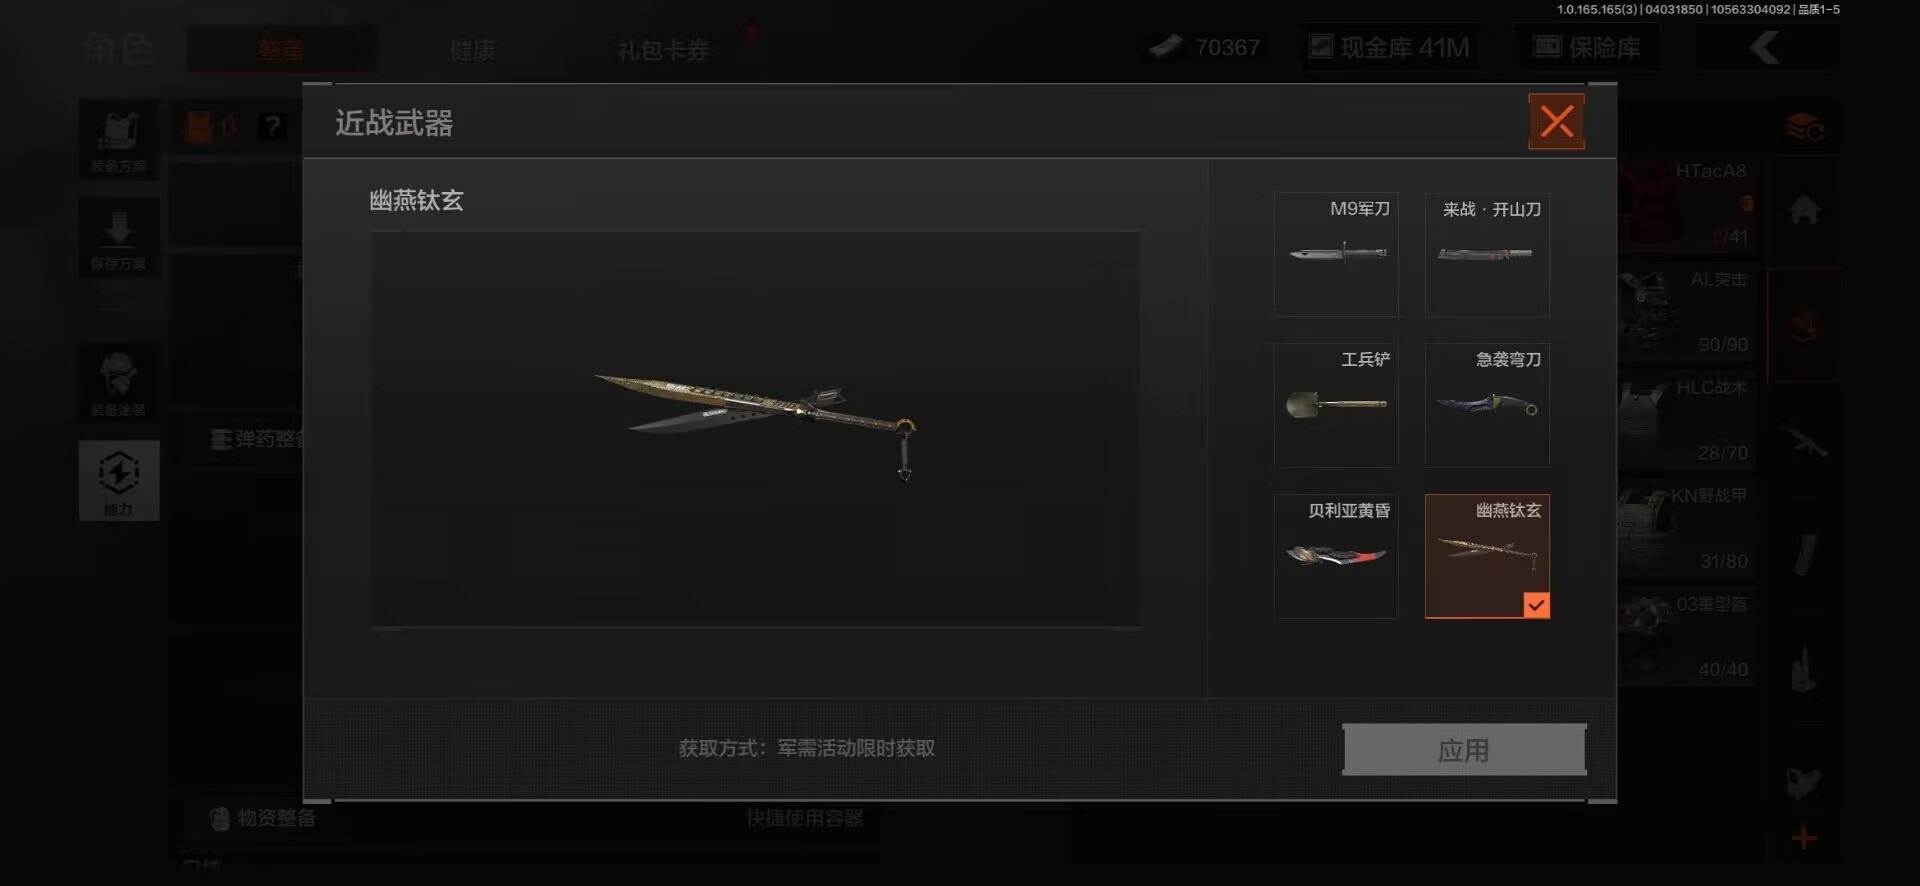Click the 保存方案 download icon
The image size is (1920, 886).
pyautogui.click(x=119, y=238)
